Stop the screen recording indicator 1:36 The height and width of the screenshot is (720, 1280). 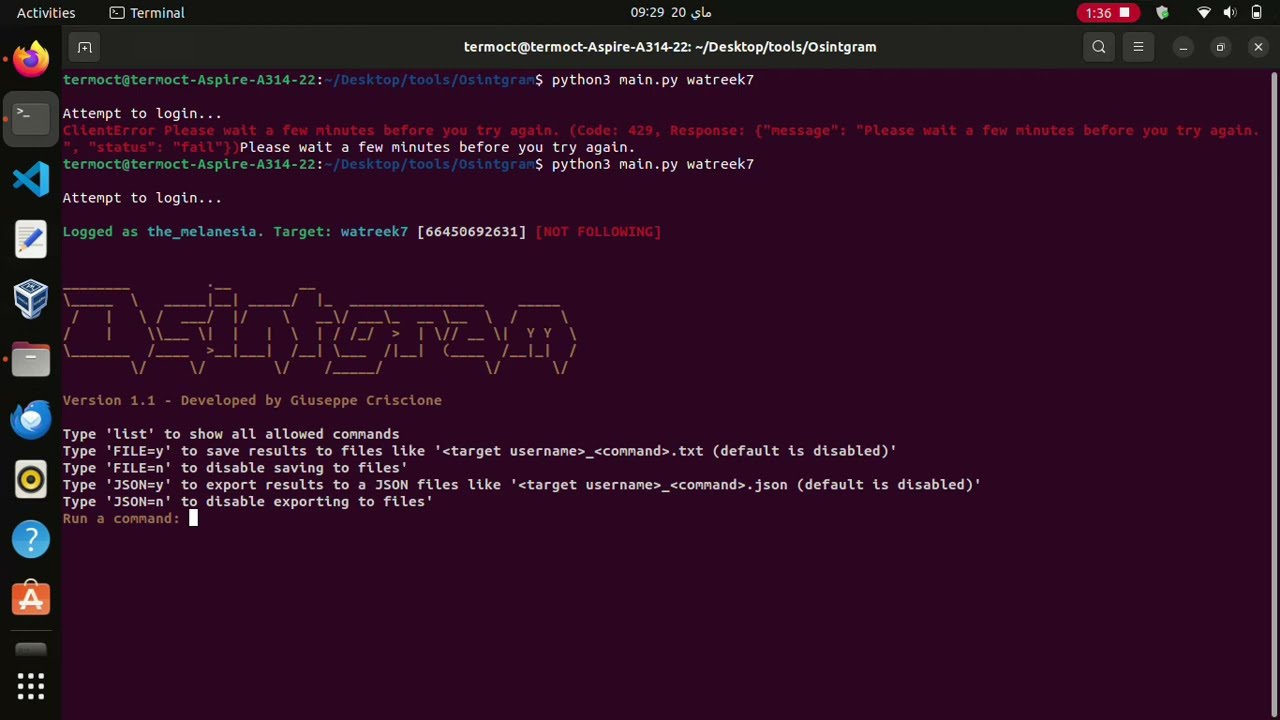coord(1108,13)
